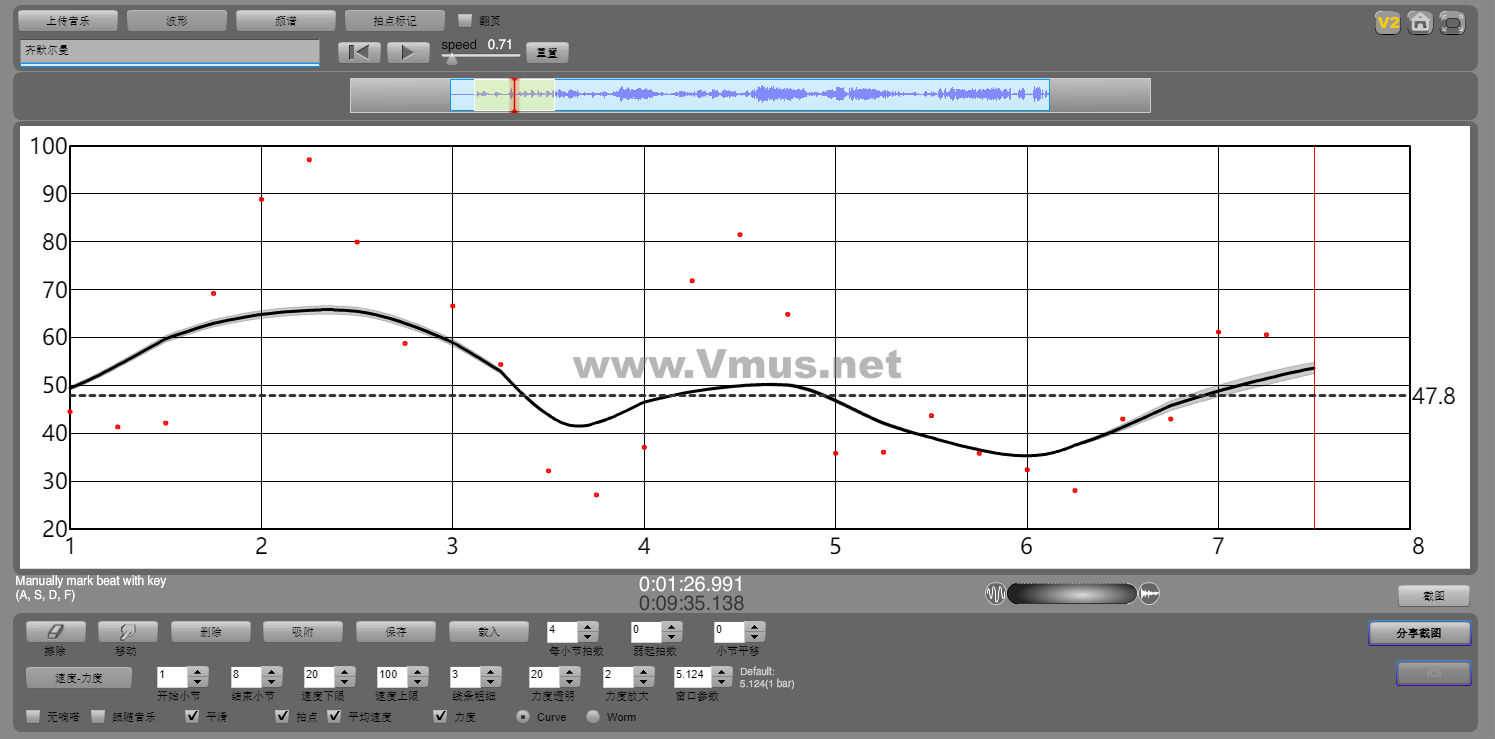Rewind to start with skip-back button
This screenshot has width=1495, height=739.
[x=359, y=52]
